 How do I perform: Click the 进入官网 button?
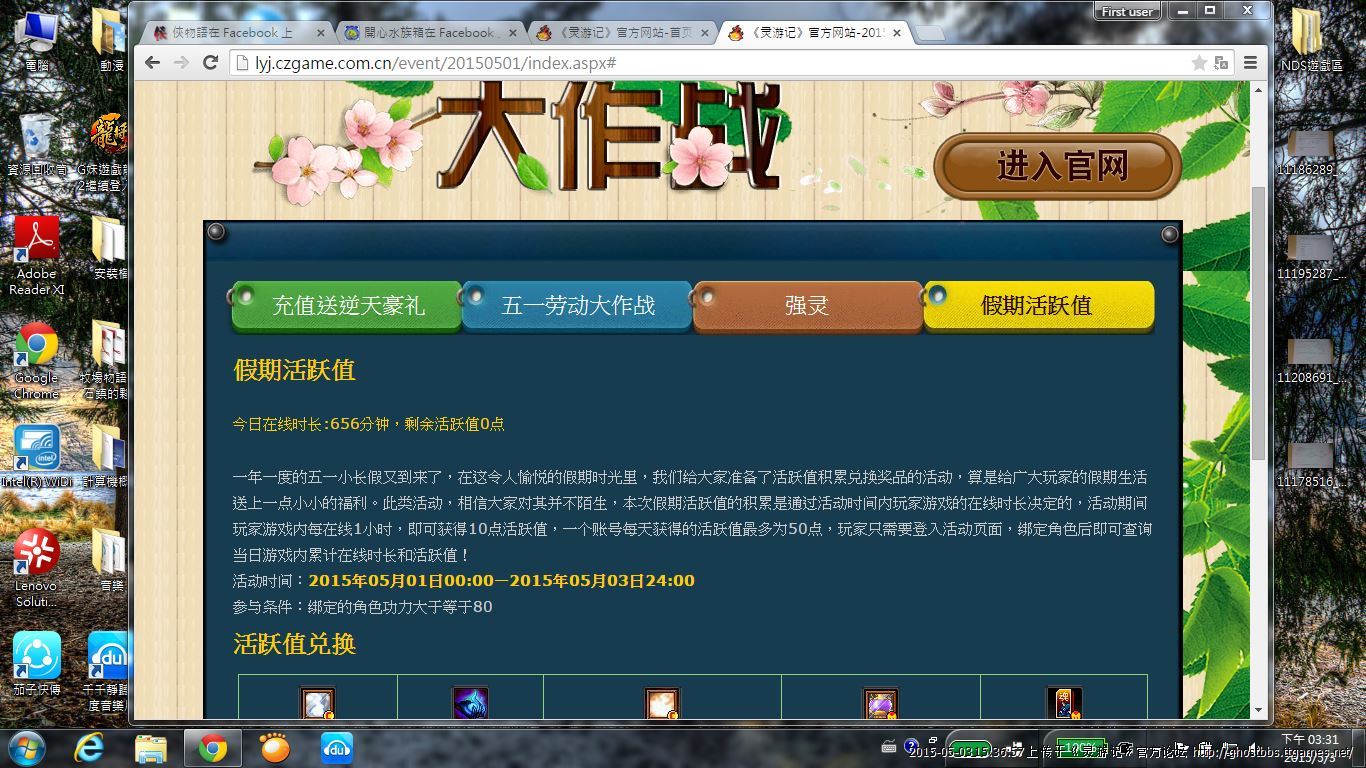(x=1060, y=166)
